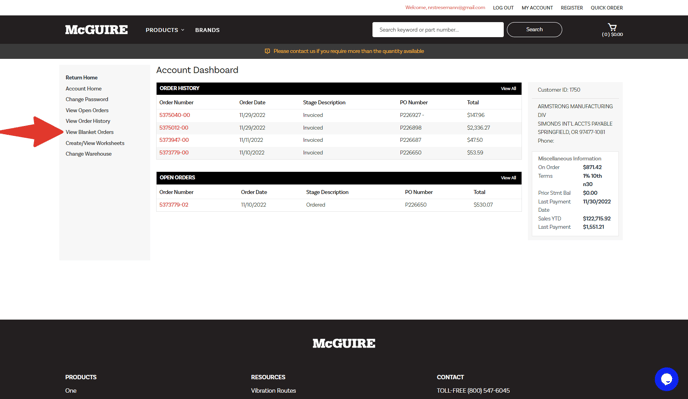The height and width of the screenshot is (399, 688).
Task: Click Return Home in sidebar
Action: (82, 78)
